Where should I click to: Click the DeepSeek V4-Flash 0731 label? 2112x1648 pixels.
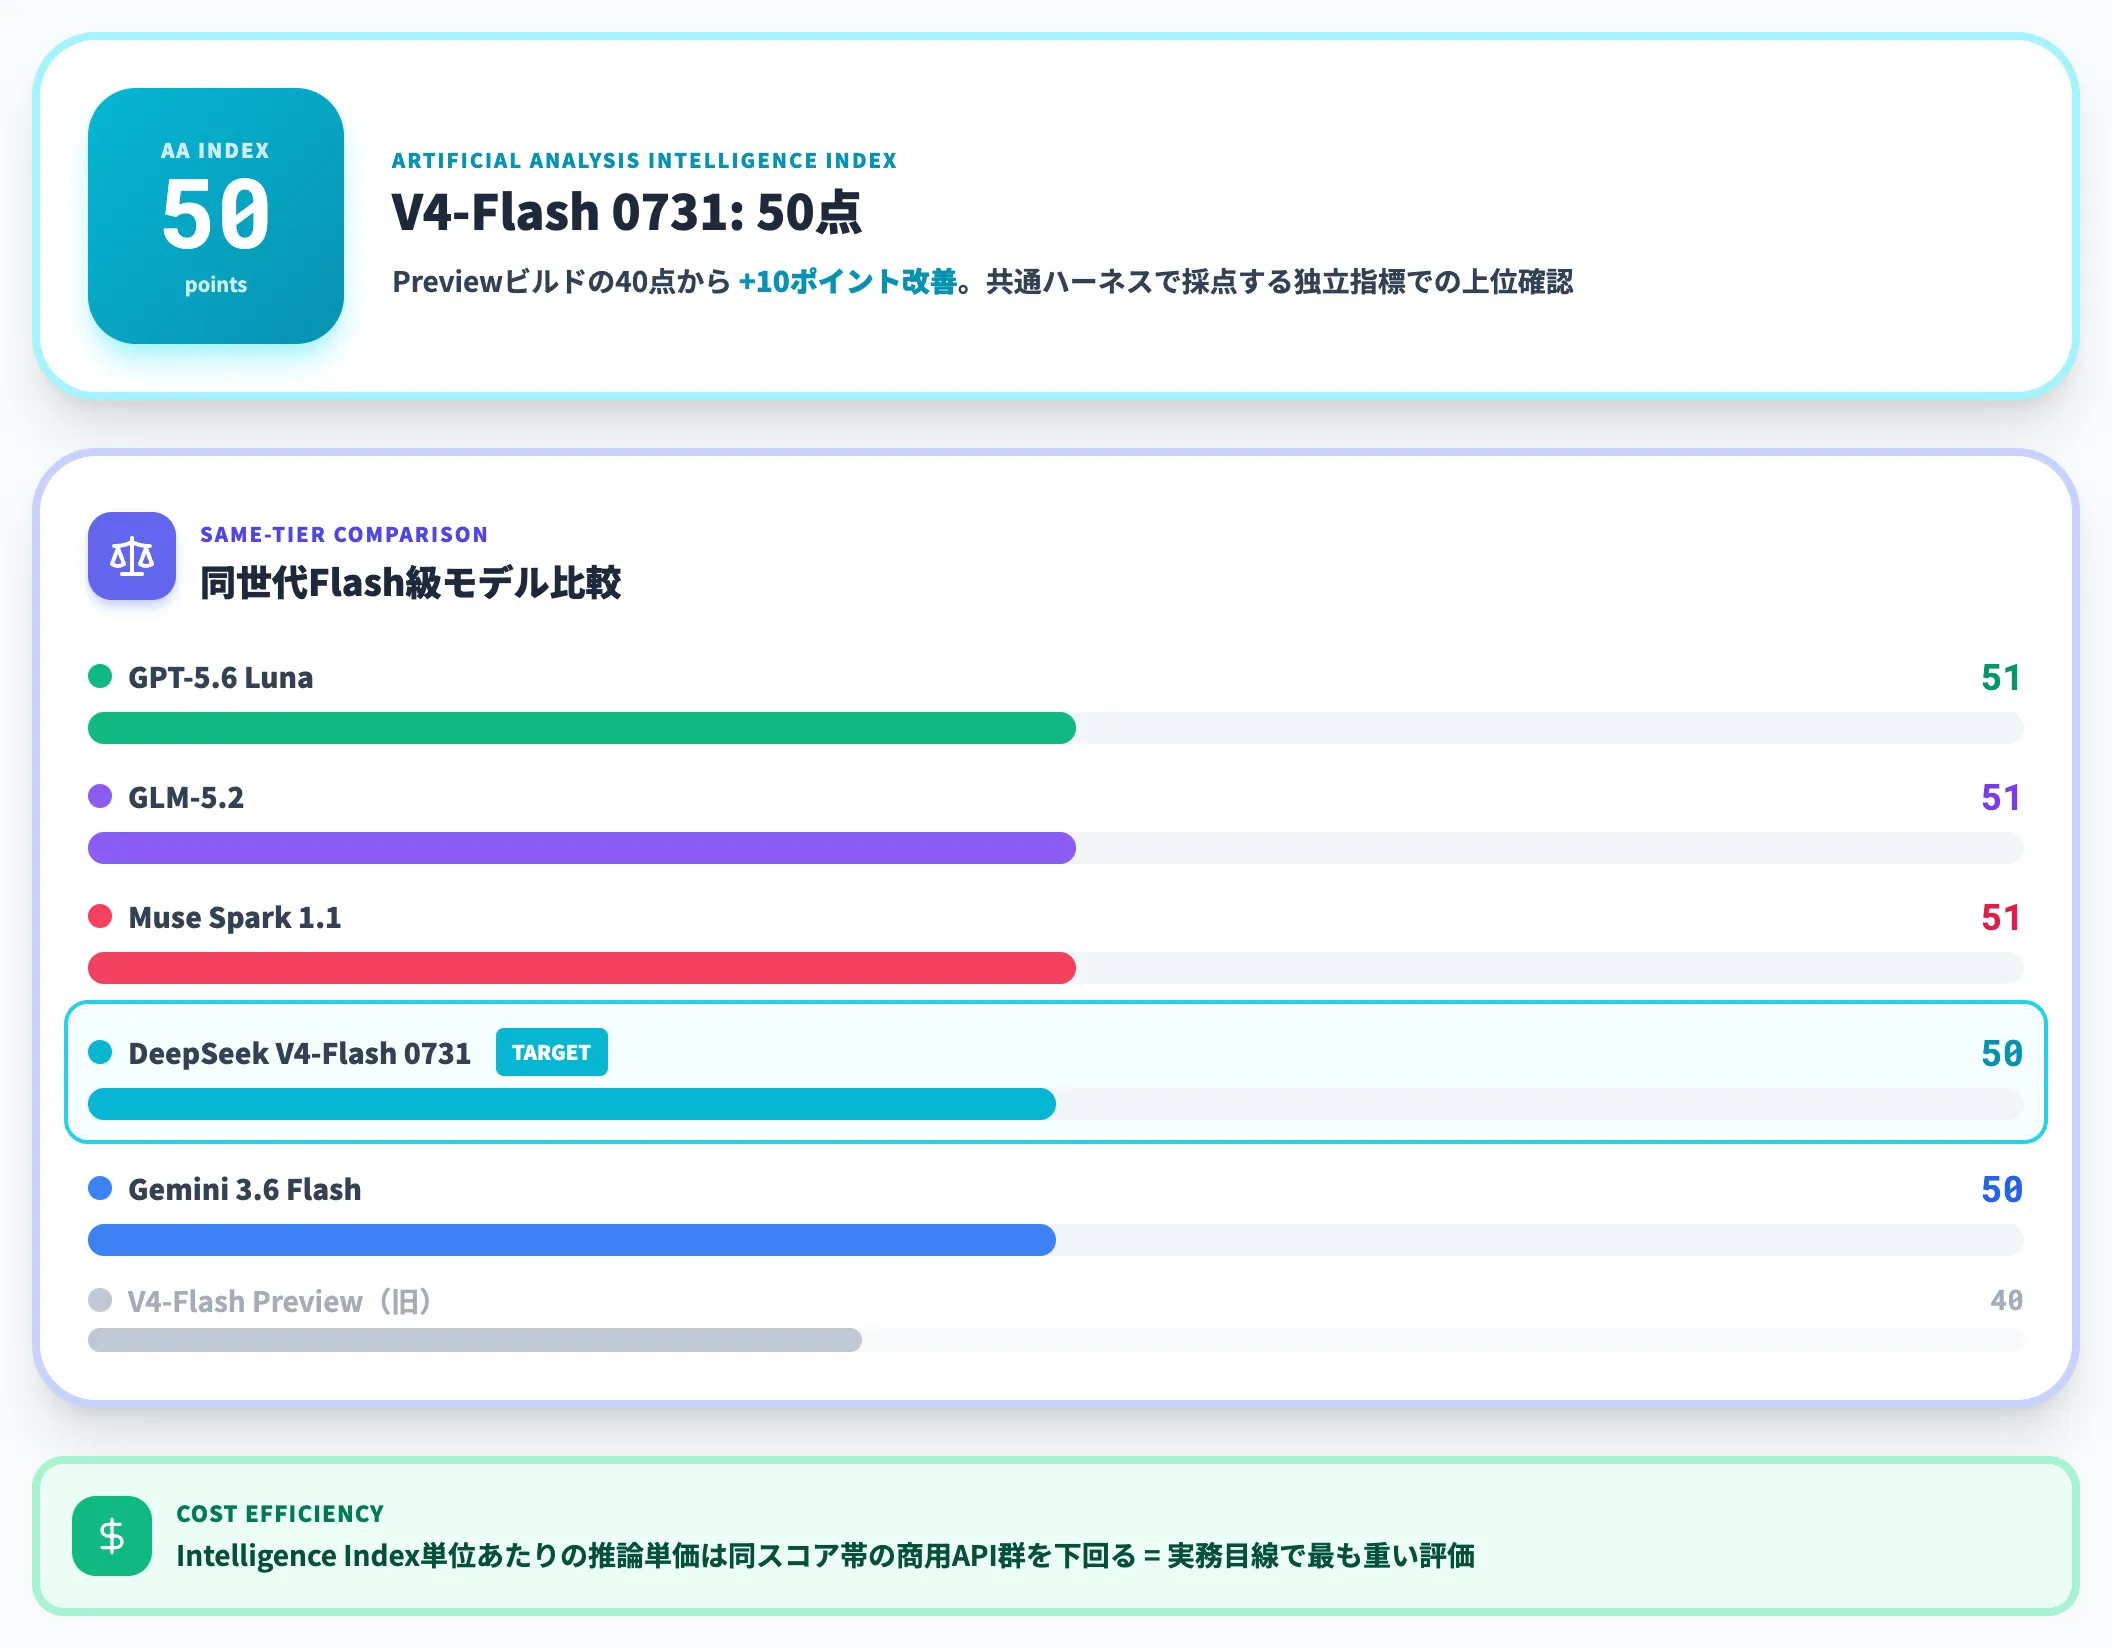pos(300,1053)
